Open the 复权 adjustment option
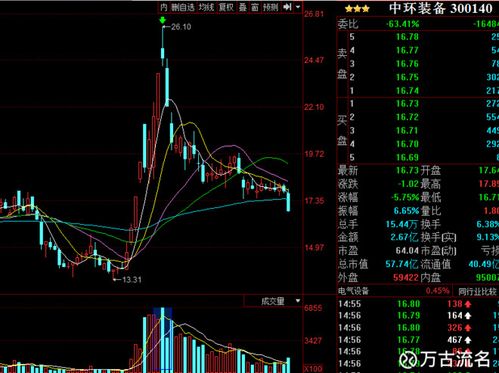Viewport: 499px width, 373px height. [x=226, y=7]
